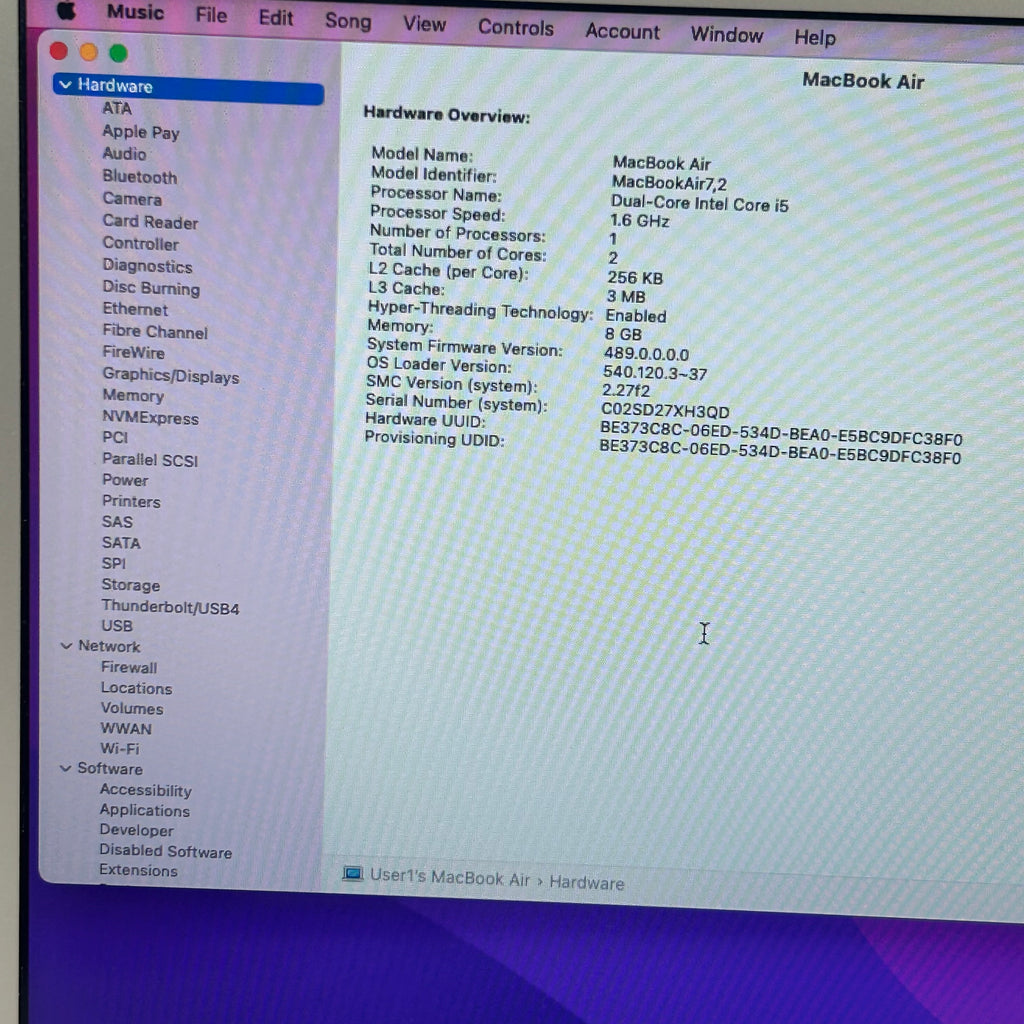Click the Dual-Core Intel Core i5 value
Viewport: 1024px width, 1024px height.
[x=699, y=203]
